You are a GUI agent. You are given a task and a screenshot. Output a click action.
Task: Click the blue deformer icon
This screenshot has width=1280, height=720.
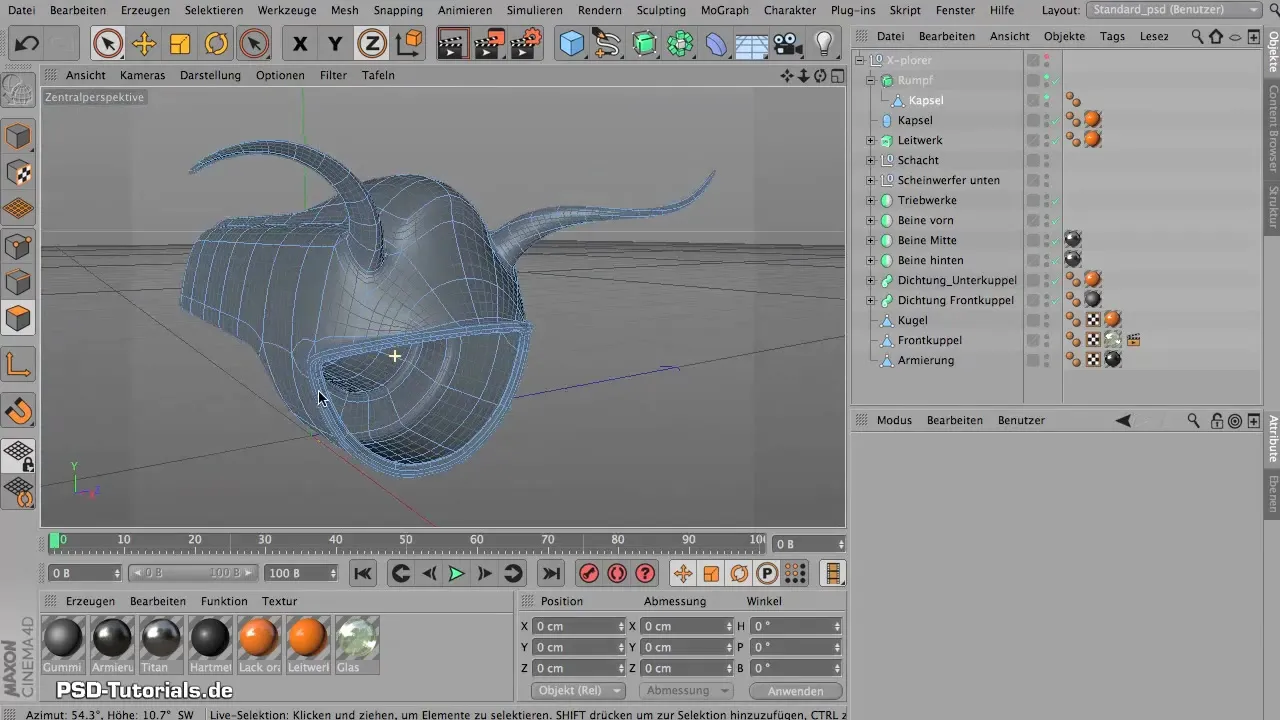click(716, 44)
